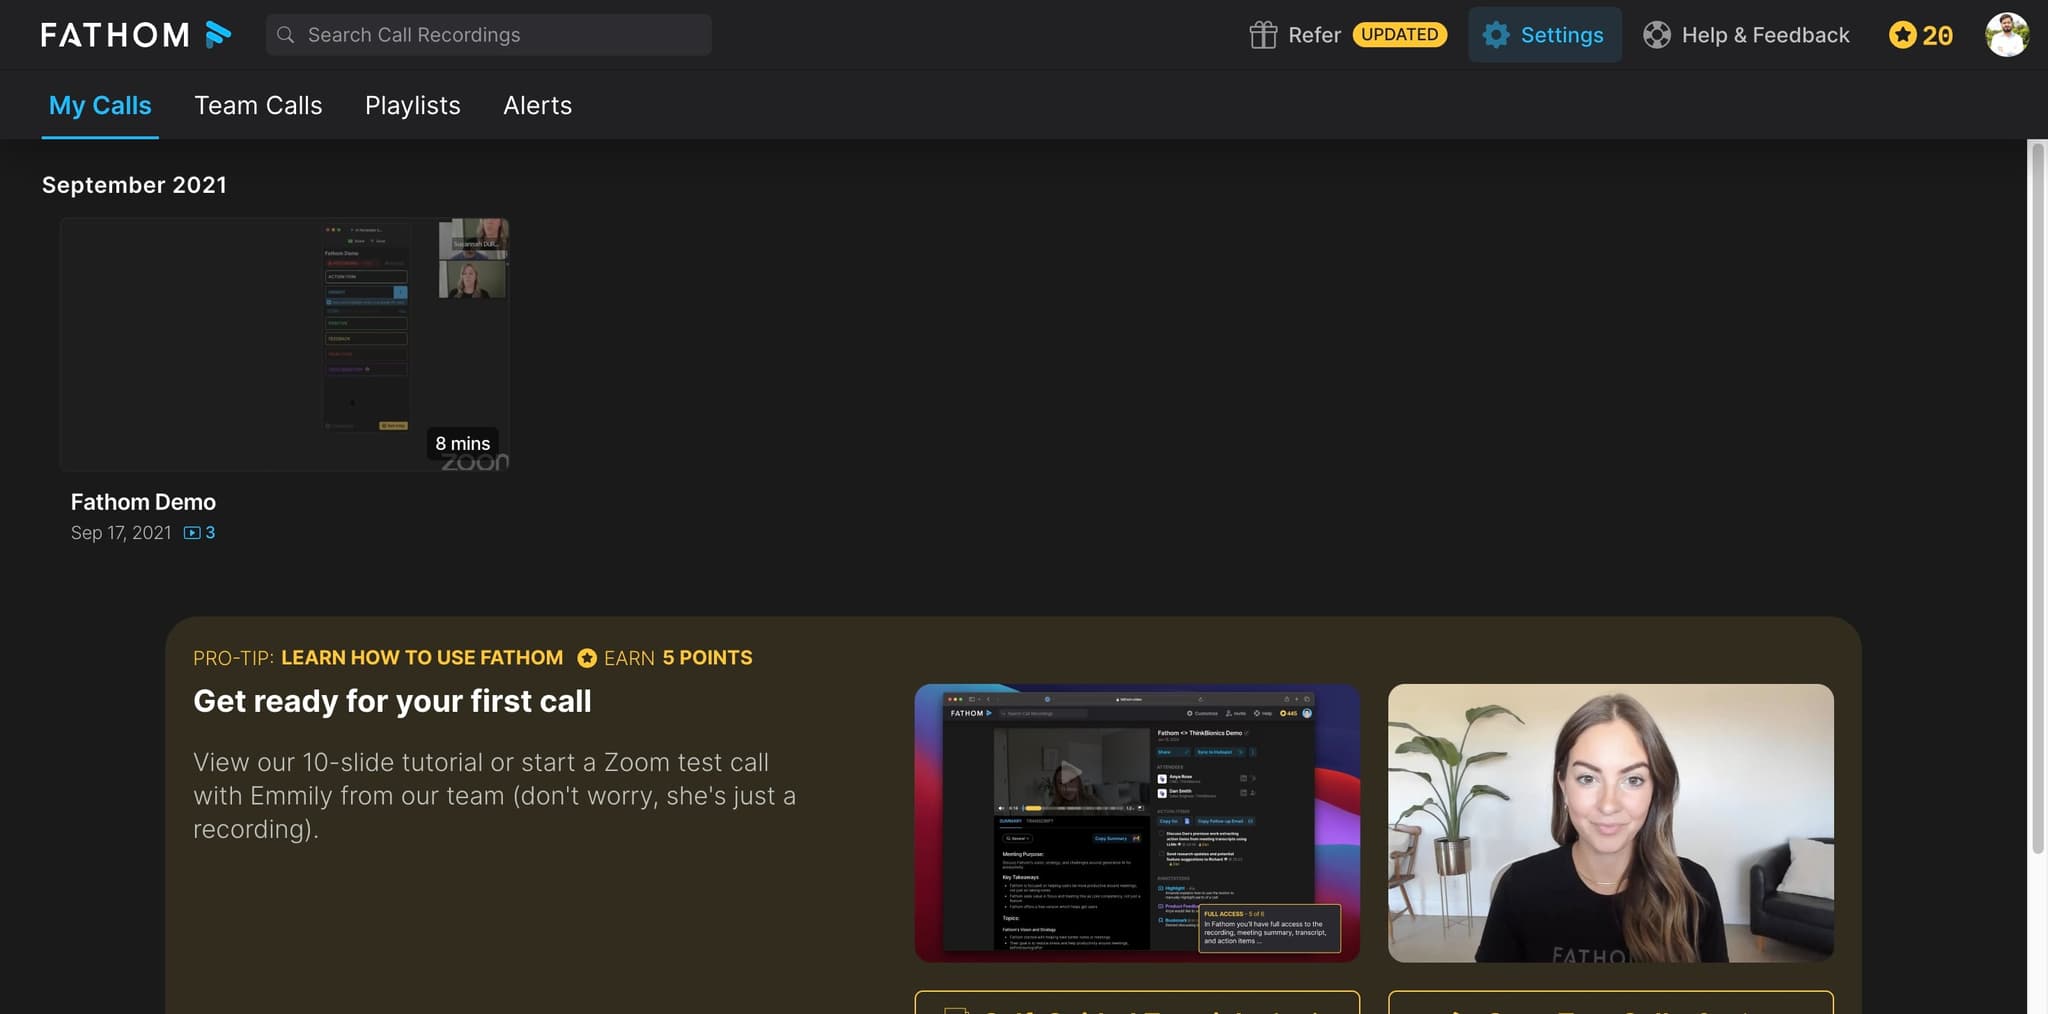Open your profile avatar picture
2048x1014 pixels.
[x=2008, y=35]
